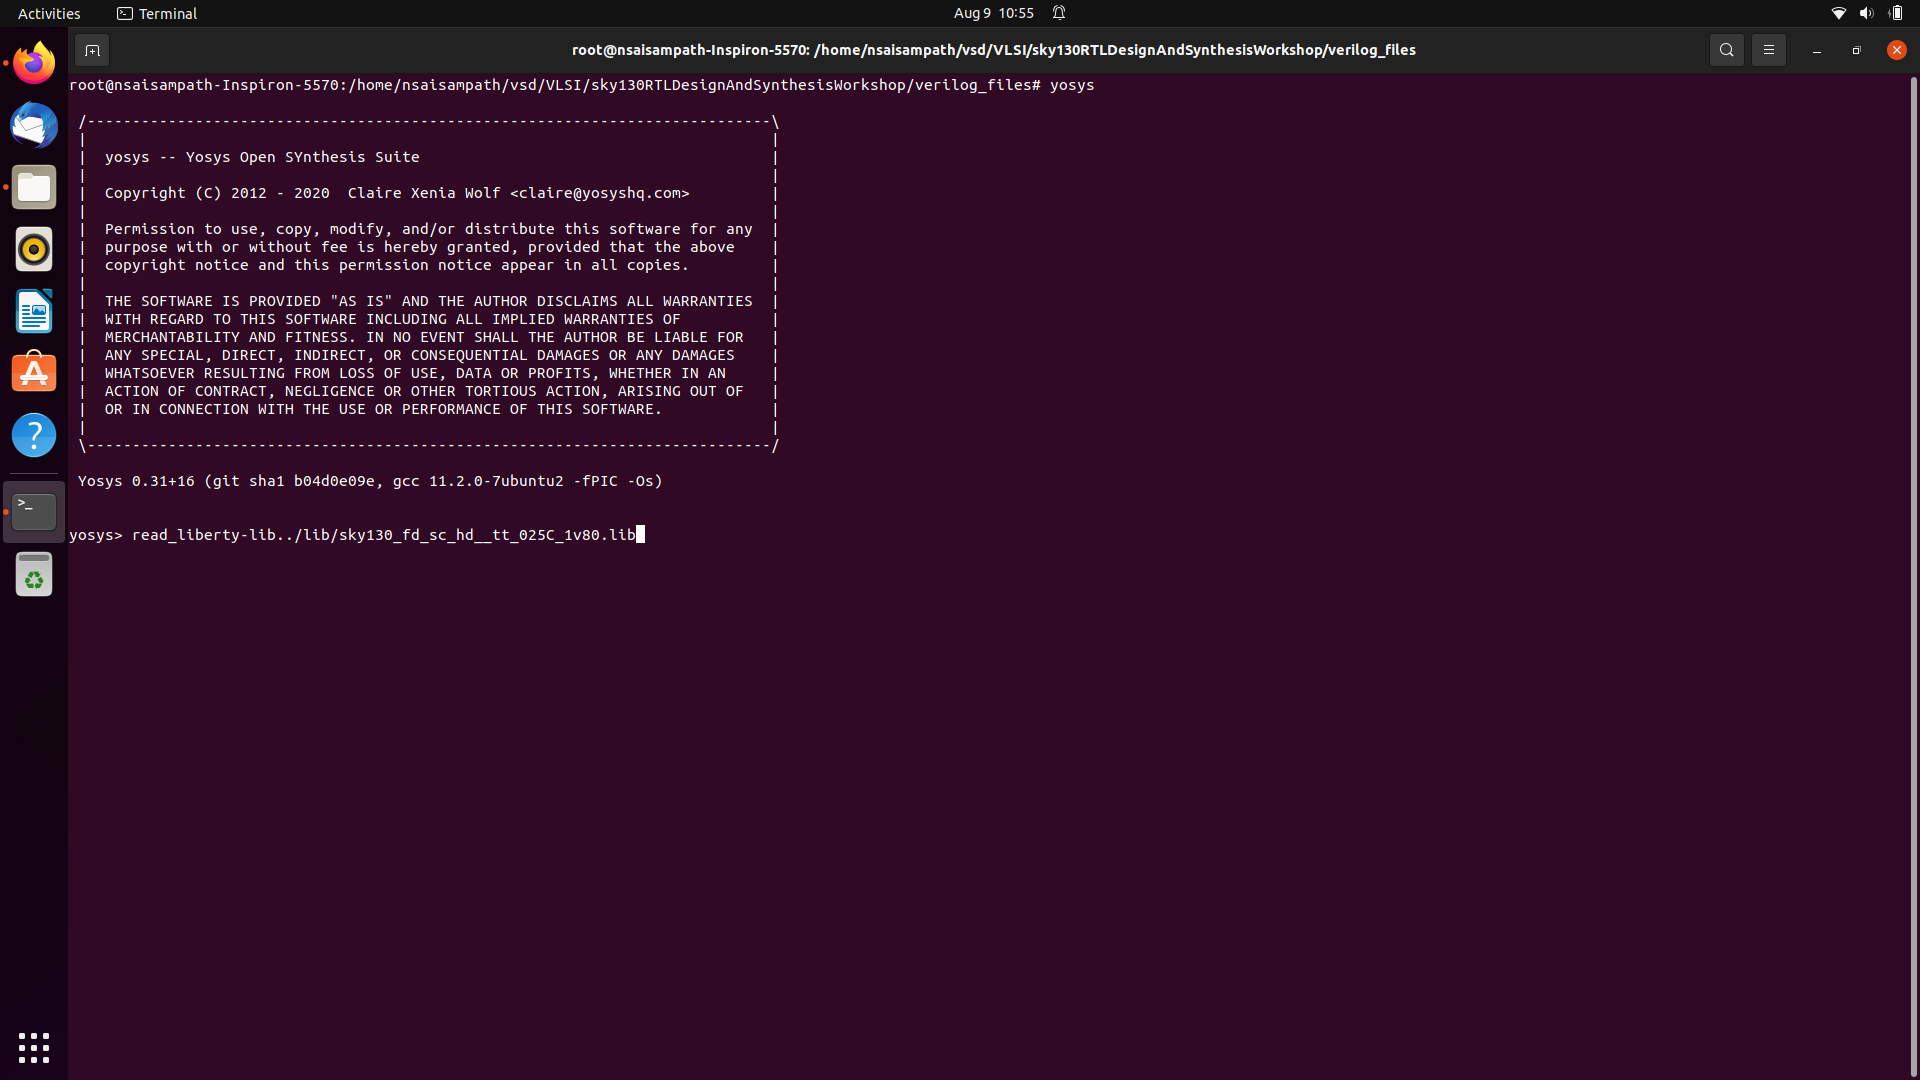Launch Rhythmbox music player
Image resolution: width=1920 pixels, height=1080 pixels.
(x=34, y=249)
